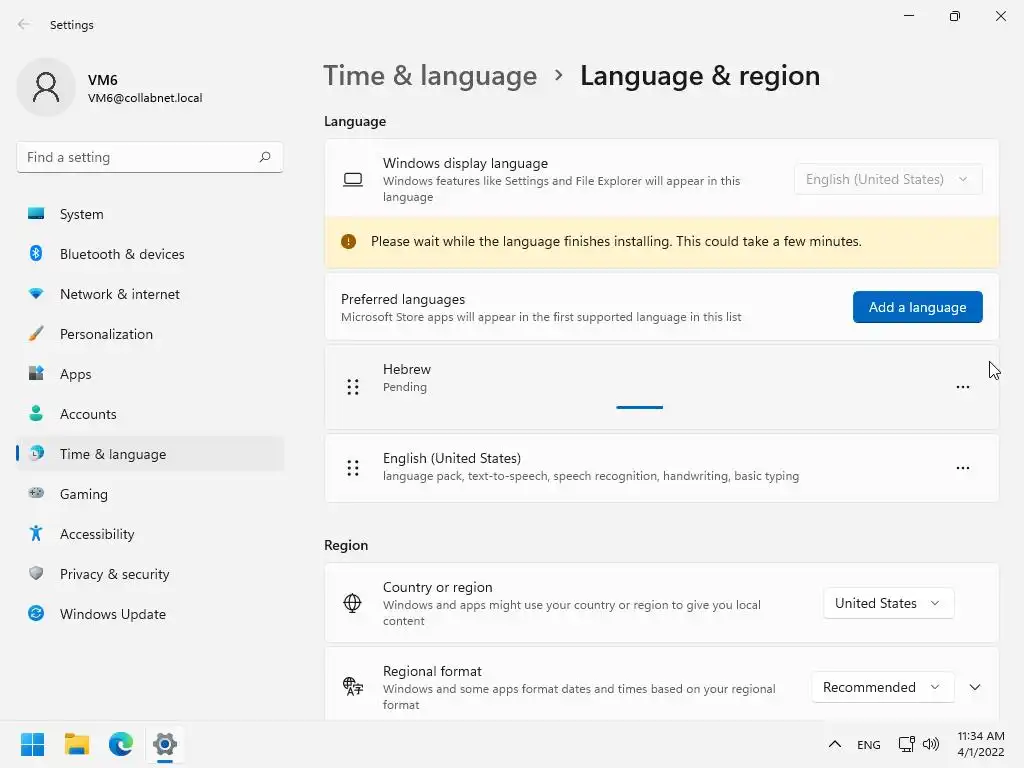This screenshot has width=1024, height=768.
Task: Click the Add a language button
Action: 917,307
